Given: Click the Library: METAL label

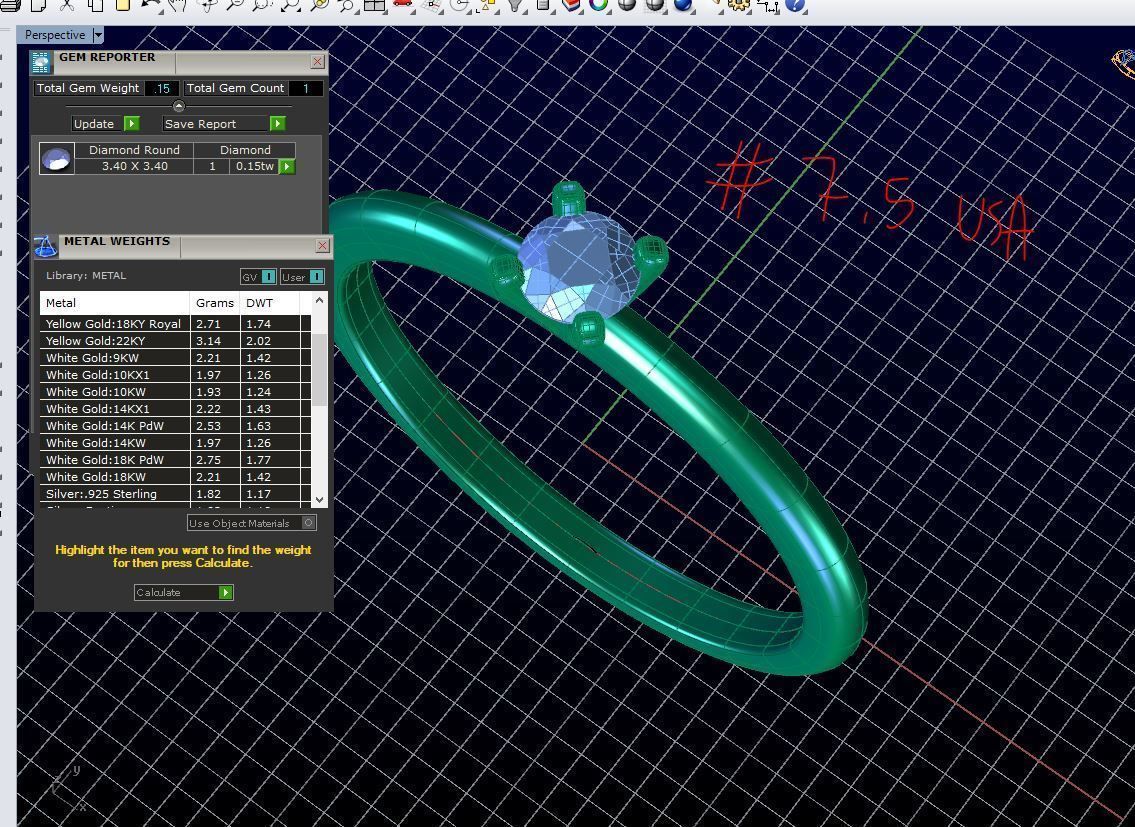Looking at the screenshot, I should 86,276.
